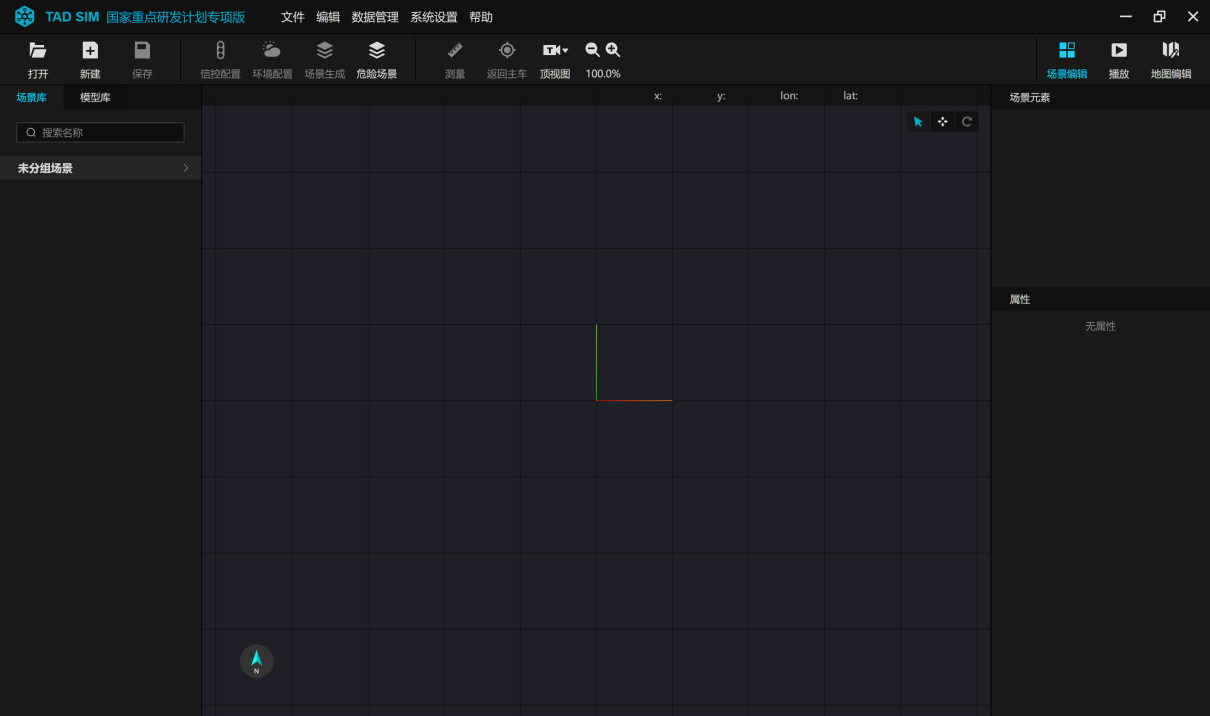The width and height of the screenshot is (1210, 716).
Task: Click the north compass icon
Action: pos(257,661)
